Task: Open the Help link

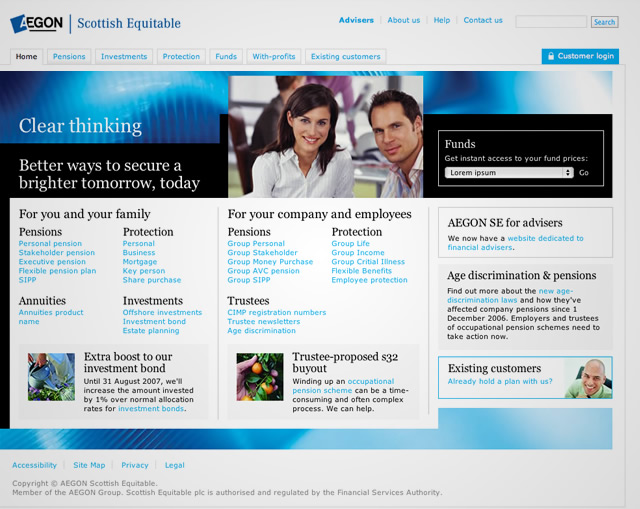Action: click(x=442, y=20)
